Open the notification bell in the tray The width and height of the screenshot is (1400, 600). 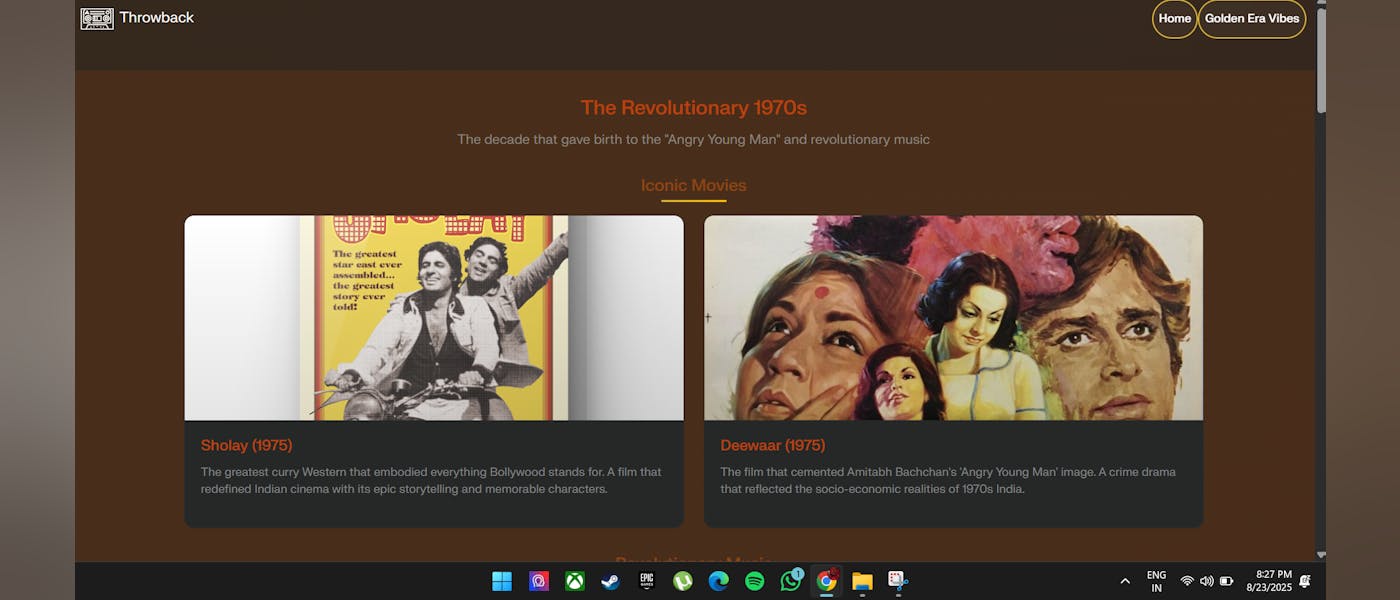(1305, 581)
